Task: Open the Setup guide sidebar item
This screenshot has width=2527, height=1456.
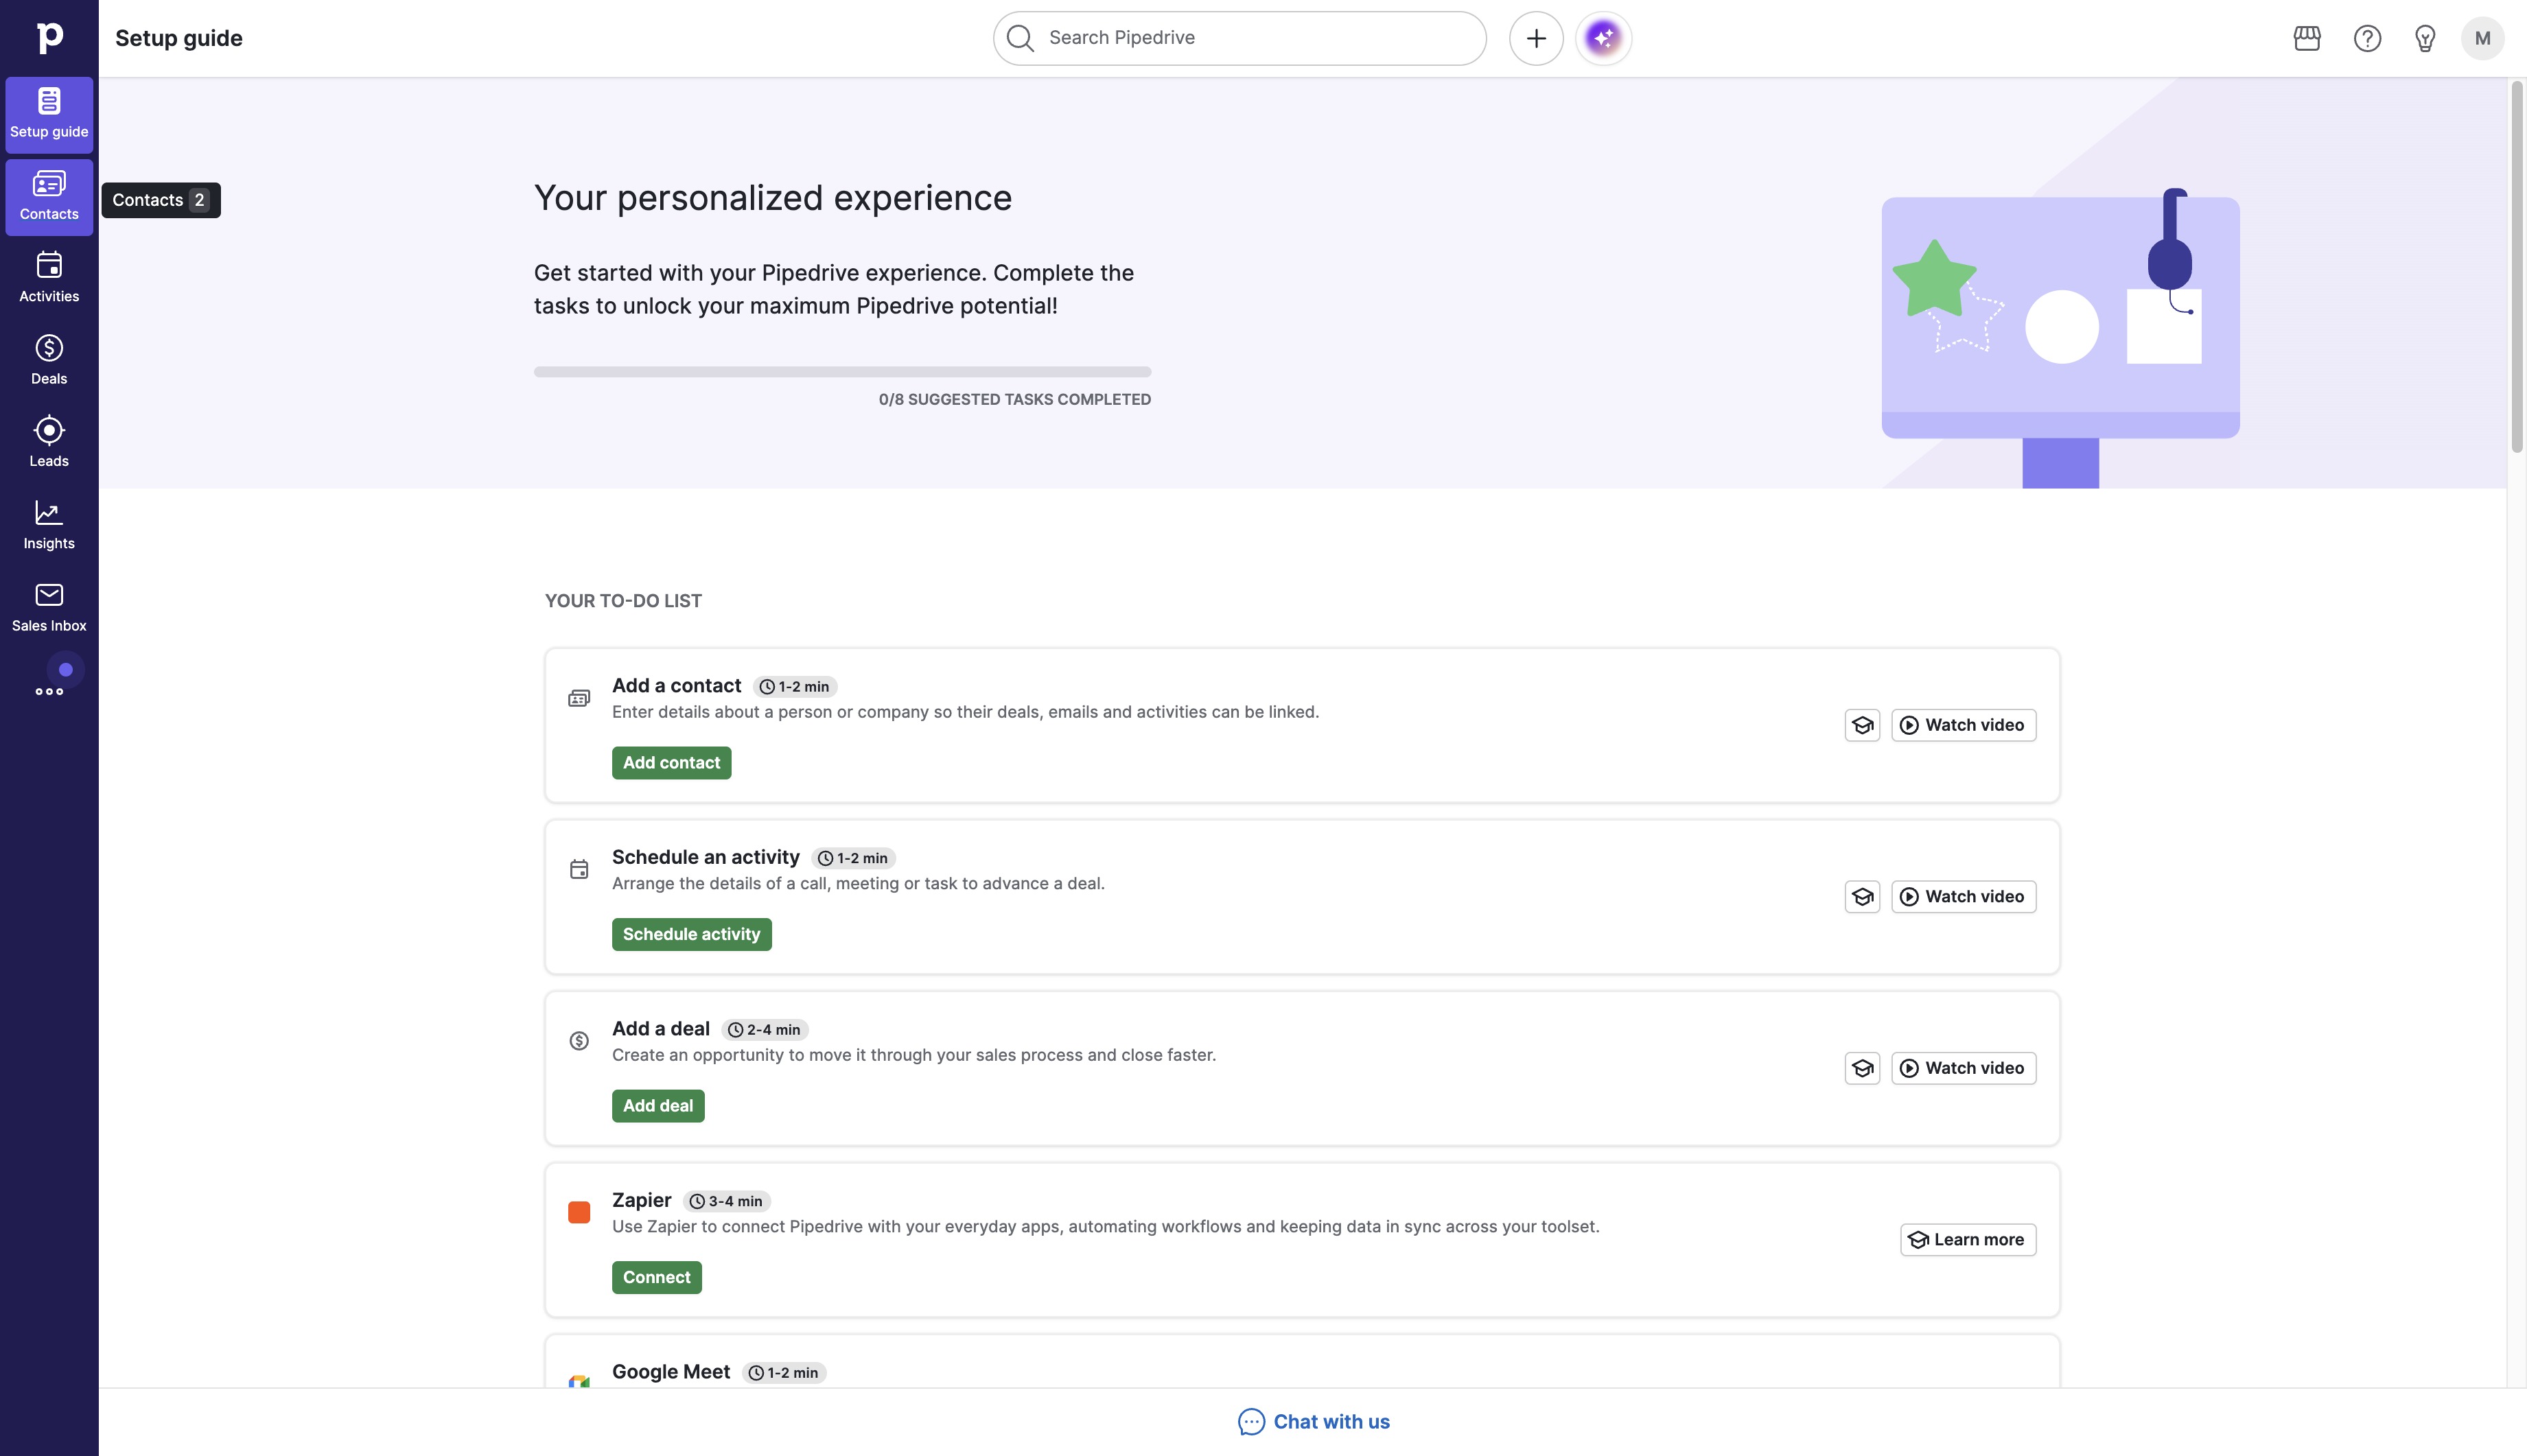Action: coord(49,115)
